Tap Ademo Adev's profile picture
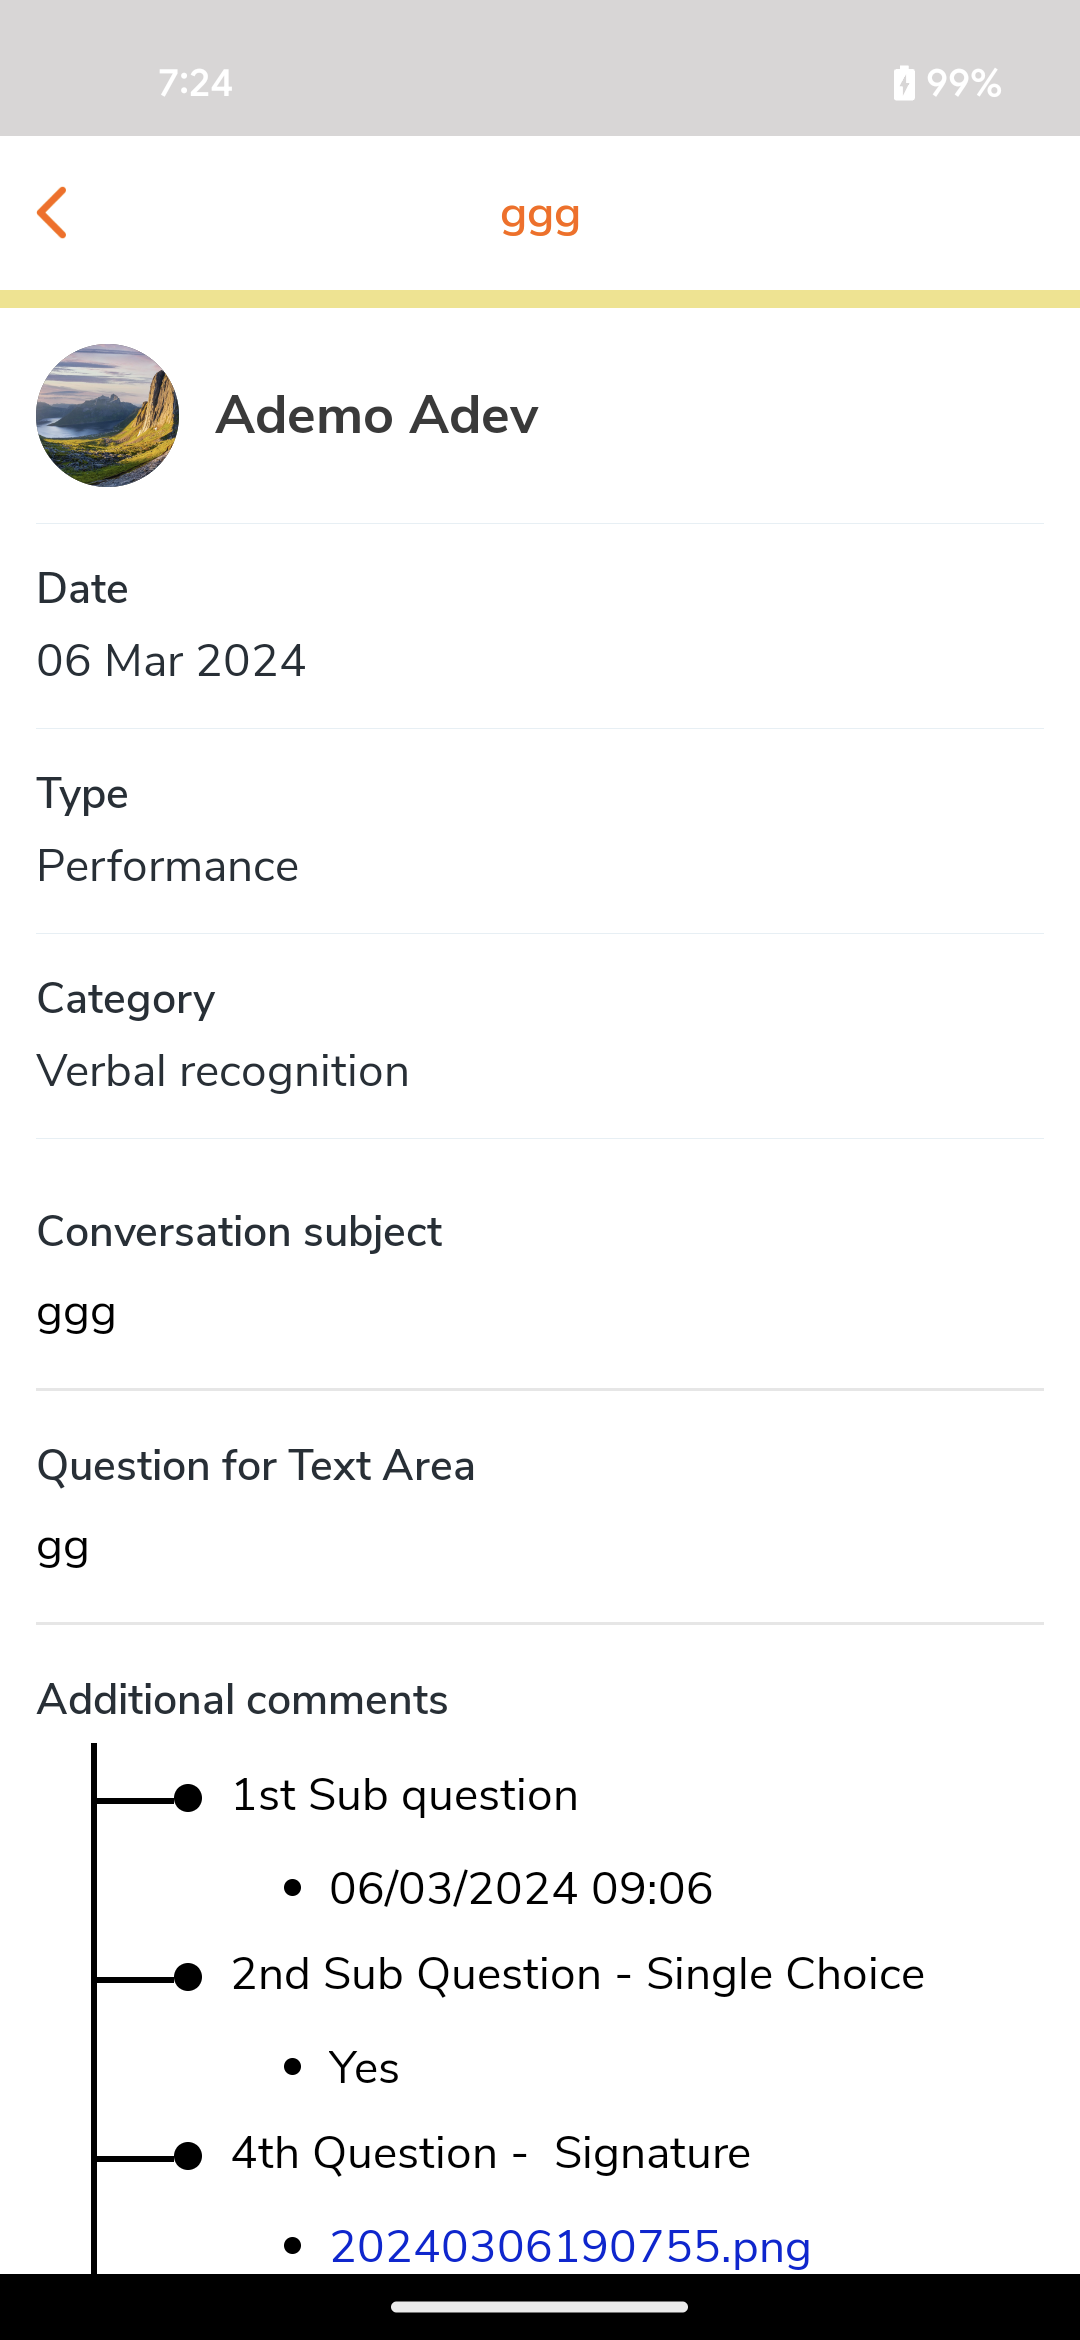This screenshot has height=2340, width=1080. tap(108, 416)
